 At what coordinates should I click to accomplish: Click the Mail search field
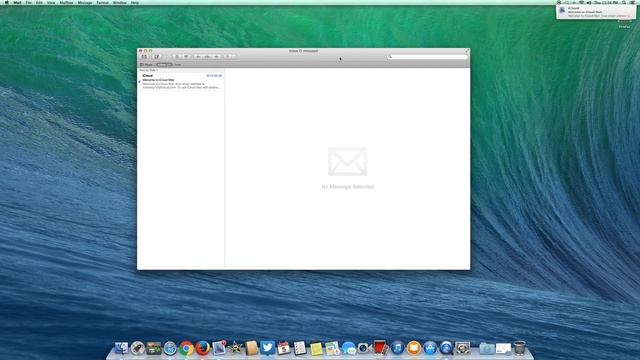coord(427,57)
